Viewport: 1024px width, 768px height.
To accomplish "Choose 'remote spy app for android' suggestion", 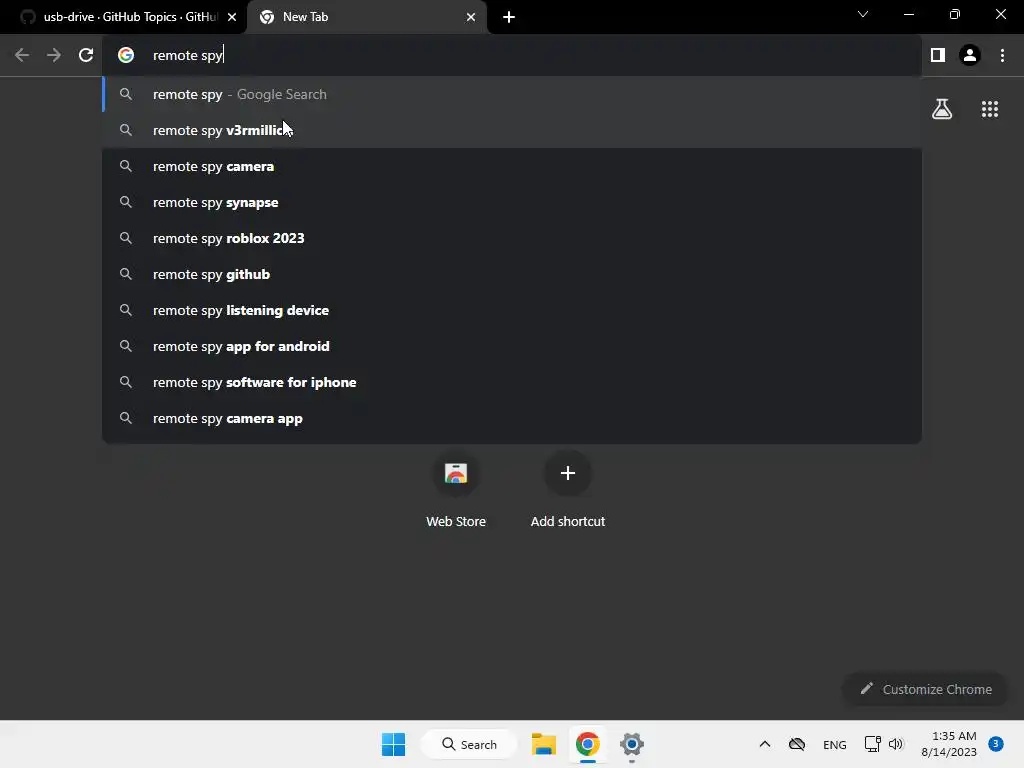I will pos(512,346).
